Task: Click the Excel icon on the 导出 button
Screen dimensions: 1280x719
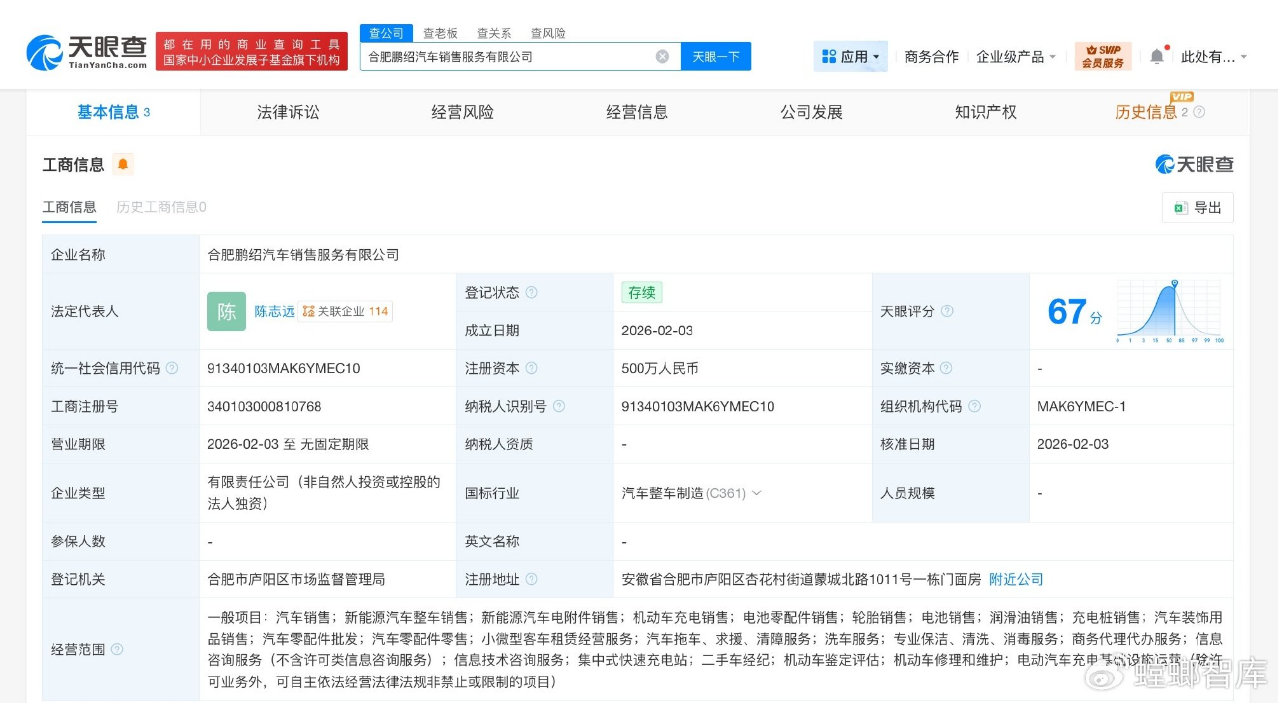Action: point(1180,207)
